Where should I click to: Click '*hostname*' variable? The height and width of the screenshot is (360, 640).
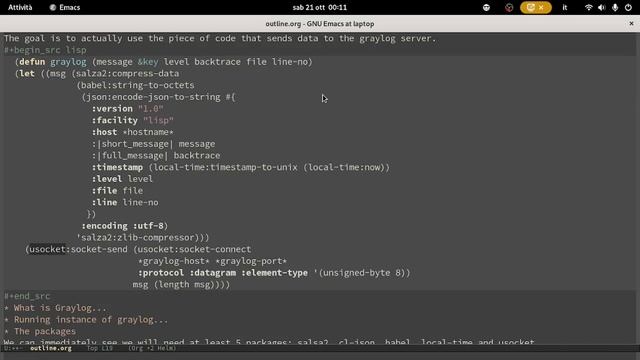(x=148, y=132)
